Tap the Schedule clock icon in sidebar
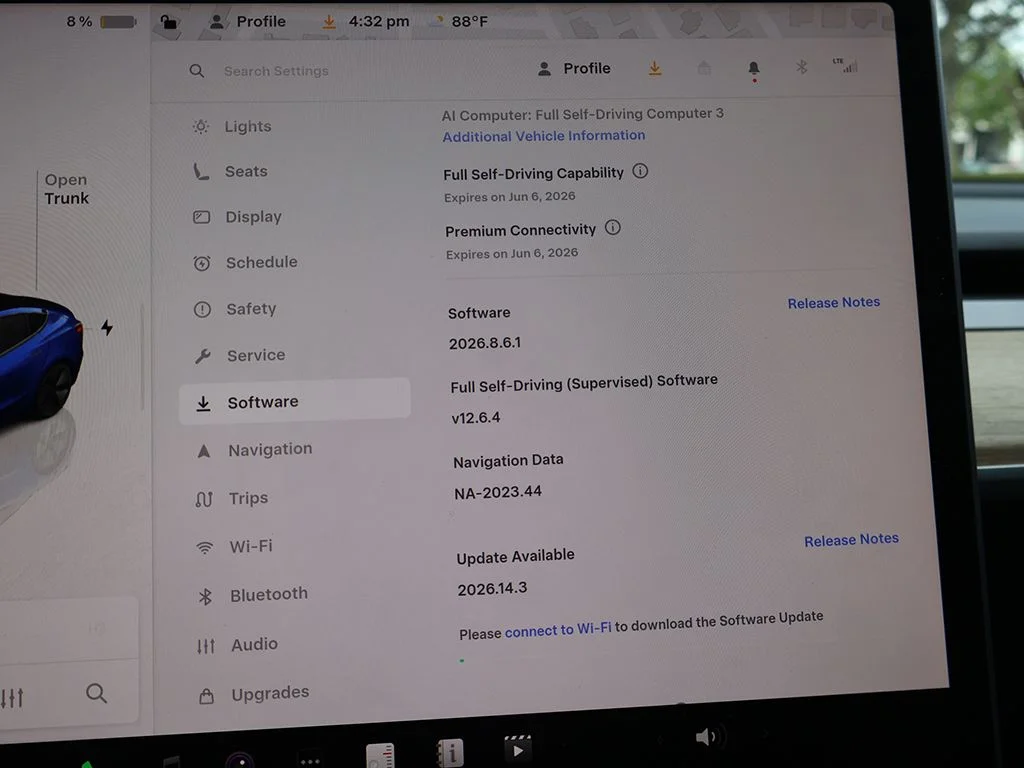Viewport: 1024px width, 768px height. pos(202,263)
